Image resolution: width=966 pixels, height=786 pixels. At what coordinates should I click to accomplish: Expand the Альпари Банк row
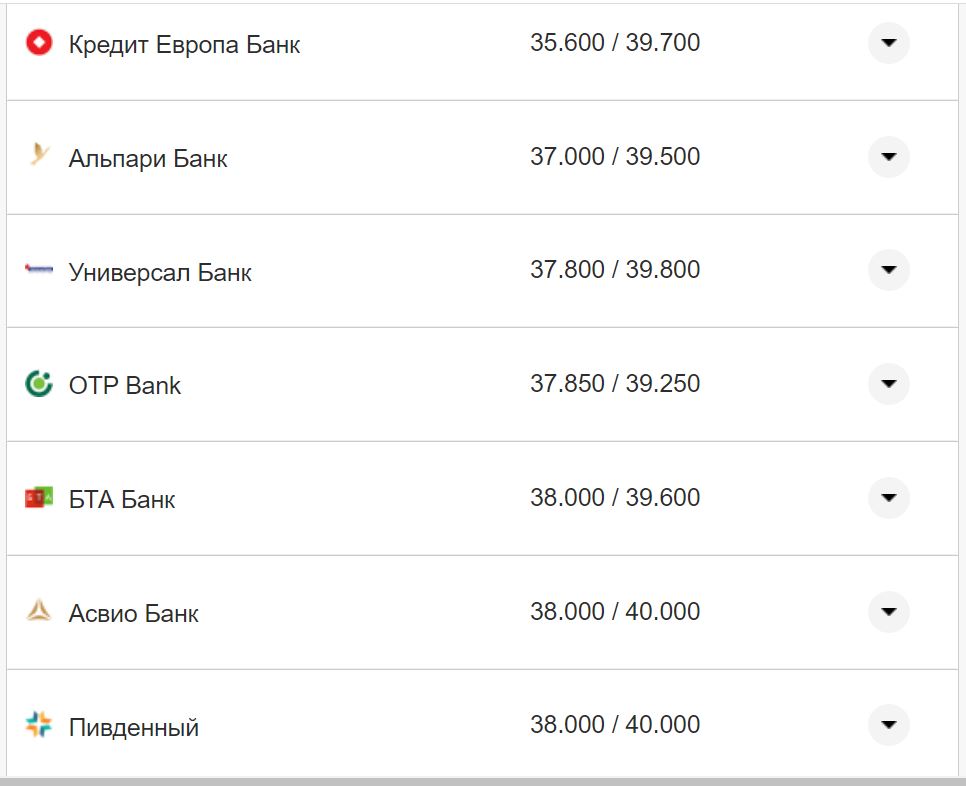(x=888, y=157)
